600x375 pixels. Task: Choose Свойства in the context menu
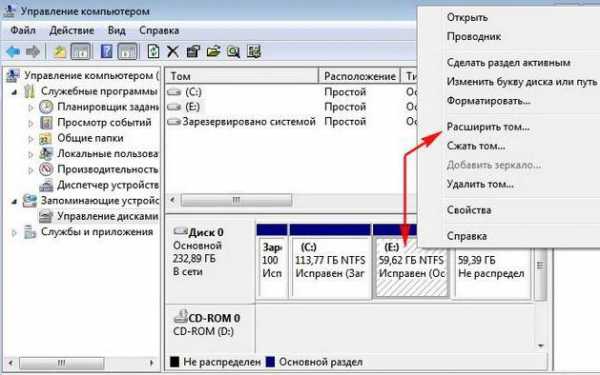point(469,210)
